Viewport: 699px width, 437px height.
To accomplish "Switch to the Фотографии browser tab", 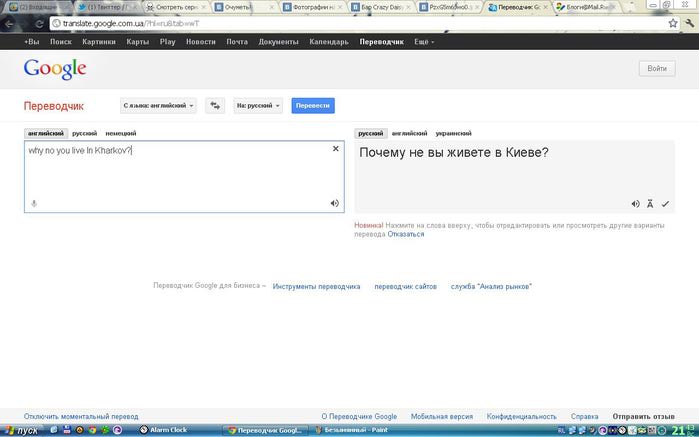I will pos(314,7).
